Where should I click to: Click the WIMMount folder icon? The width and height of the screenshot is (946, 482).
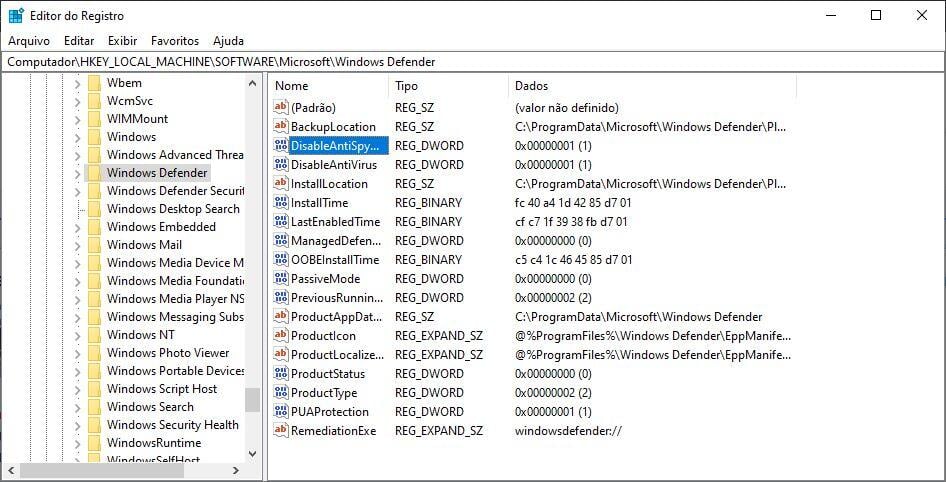94,119
